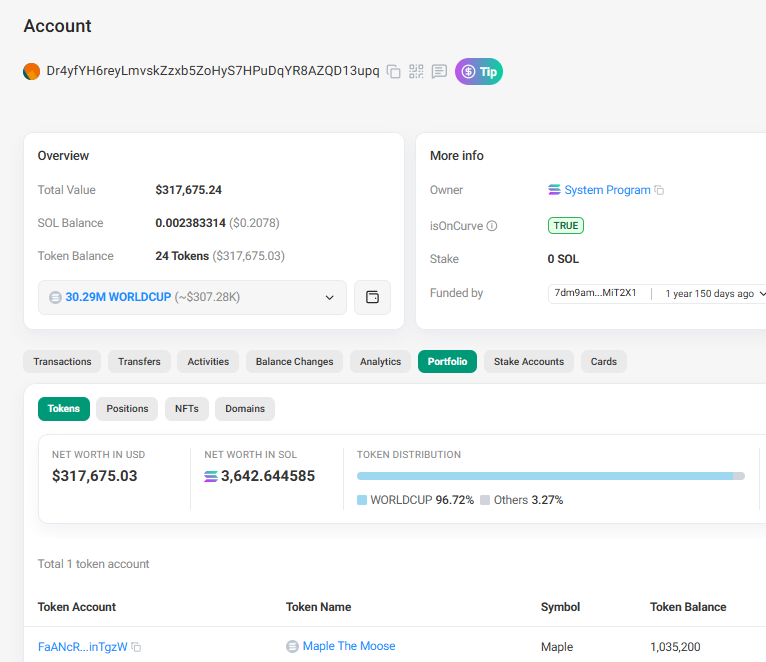Click the WORLDCUP 96.72% legend label
Viewport: 766px width, 662px height.
[x=422, y=500]
